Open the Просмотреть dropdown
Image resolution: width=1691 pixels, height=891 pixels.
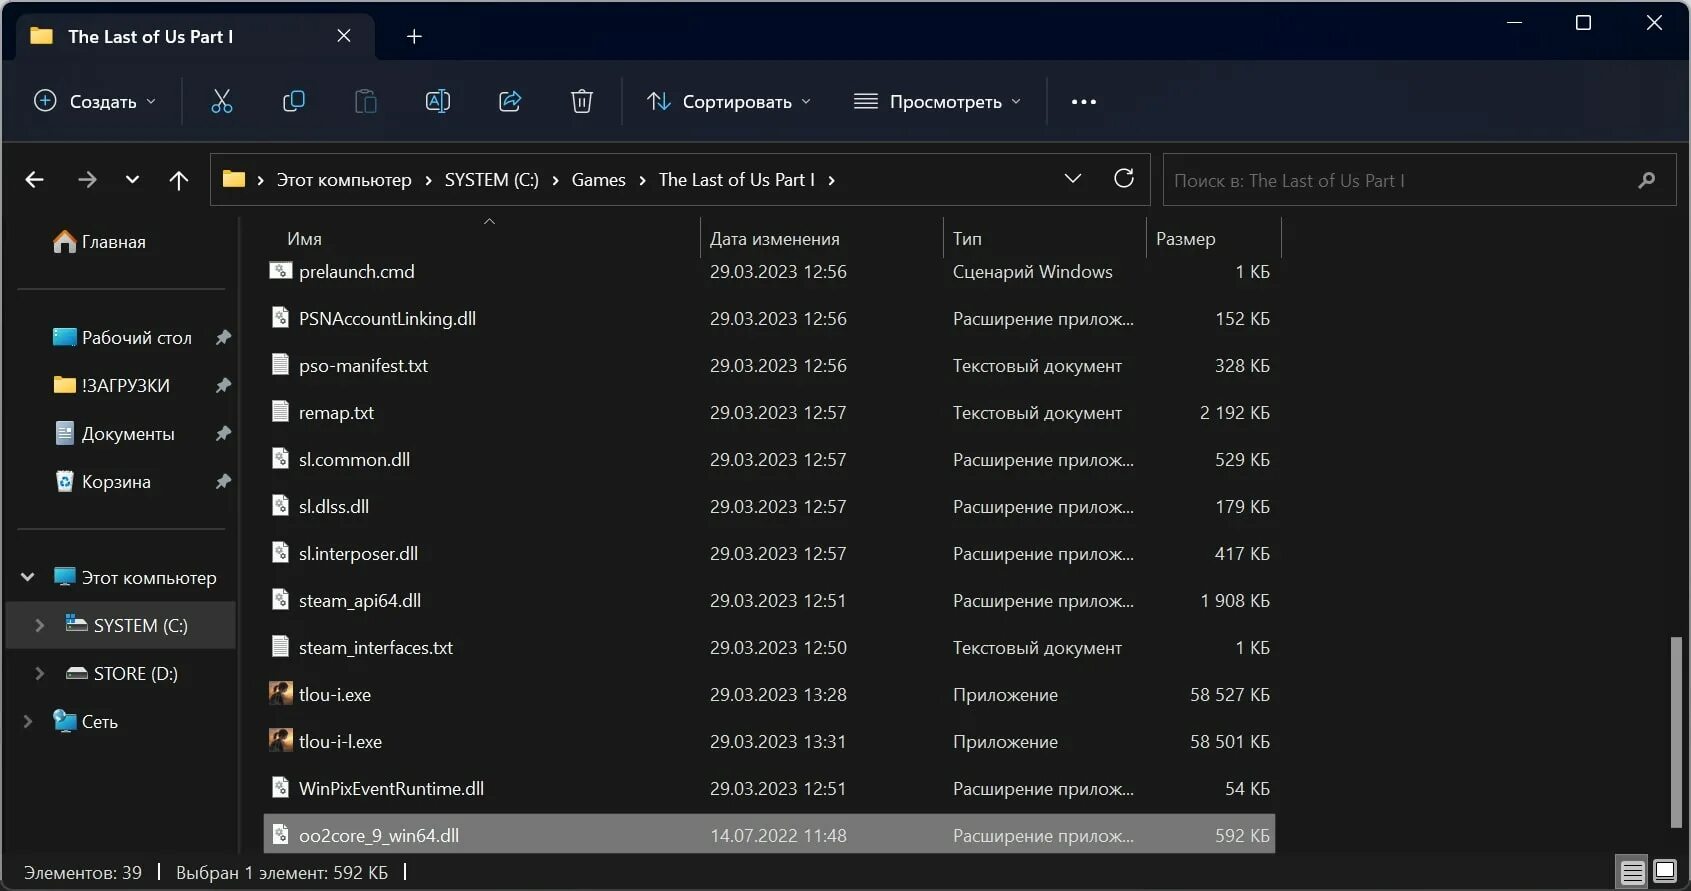937,101
